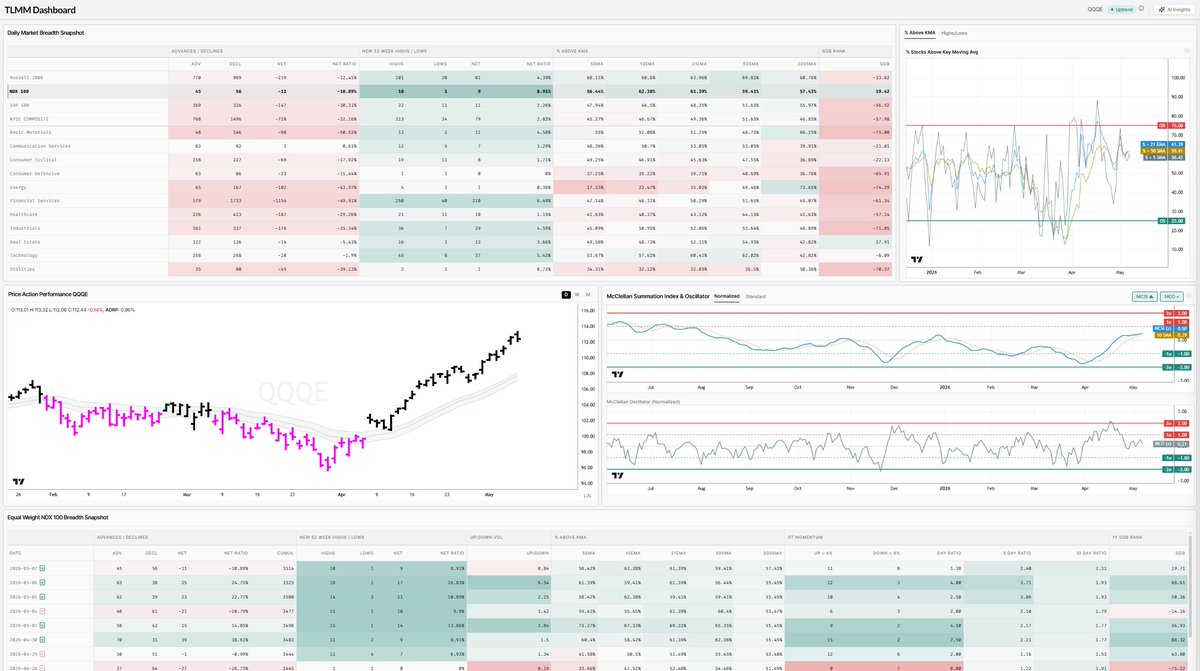Select the Consumer Defensive row
Viewport: 1200px width, 671px height.
[449, 173]
